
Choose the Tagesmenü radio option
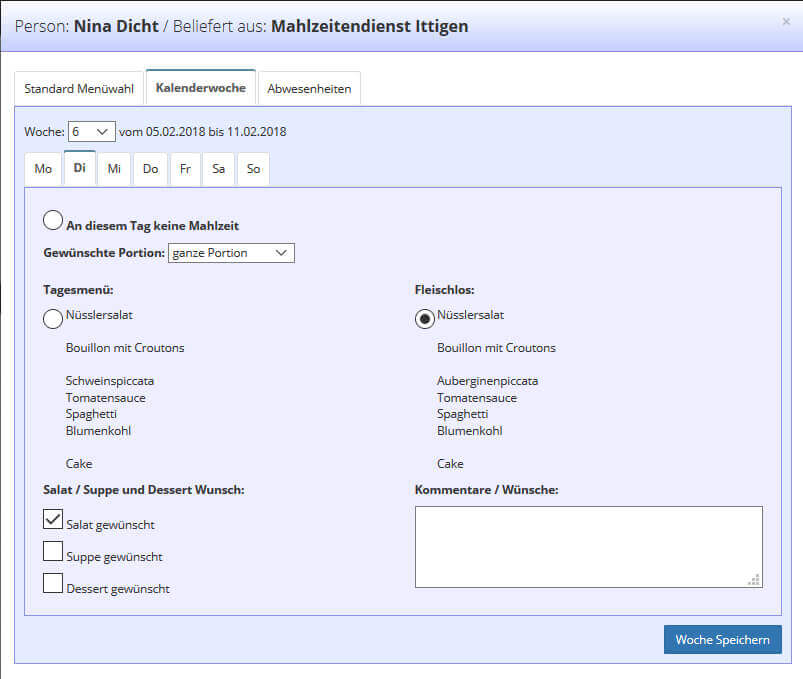pyautogui.click(x=53, y=319)
